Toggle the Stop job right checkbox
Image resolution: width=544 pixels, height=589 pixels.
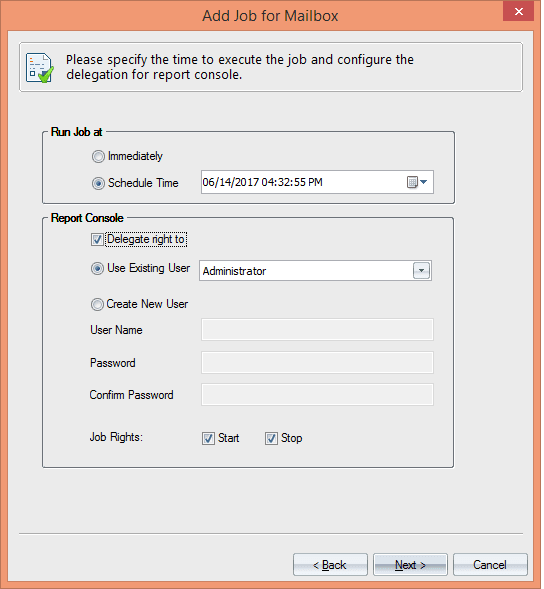tap(271, 438)
